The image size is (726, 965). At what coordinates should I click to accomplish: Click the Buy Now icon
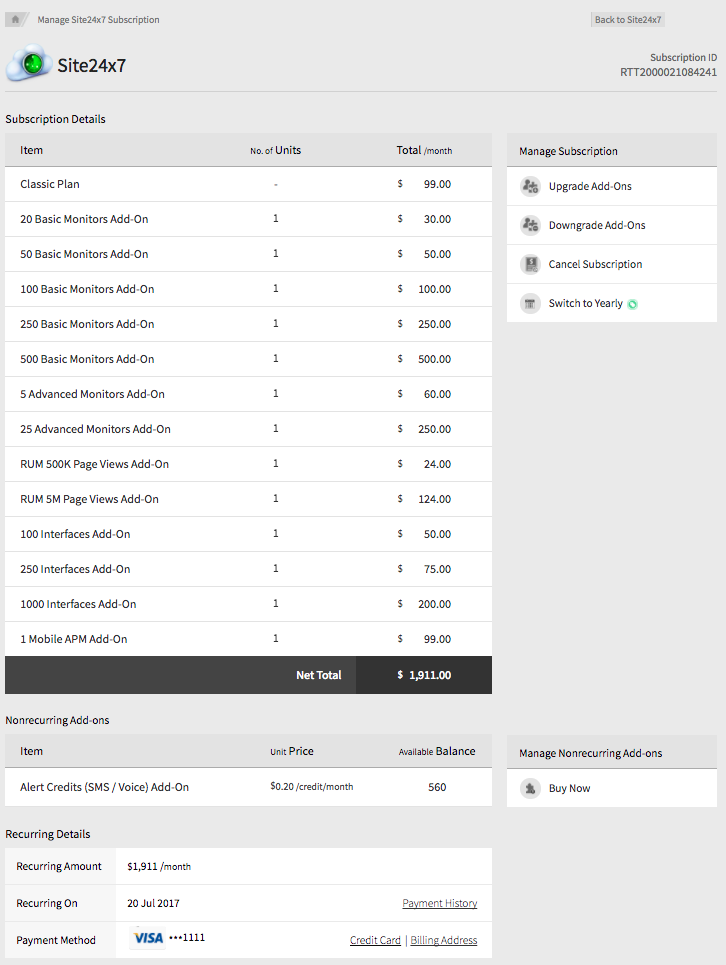[x=530, y=788]
